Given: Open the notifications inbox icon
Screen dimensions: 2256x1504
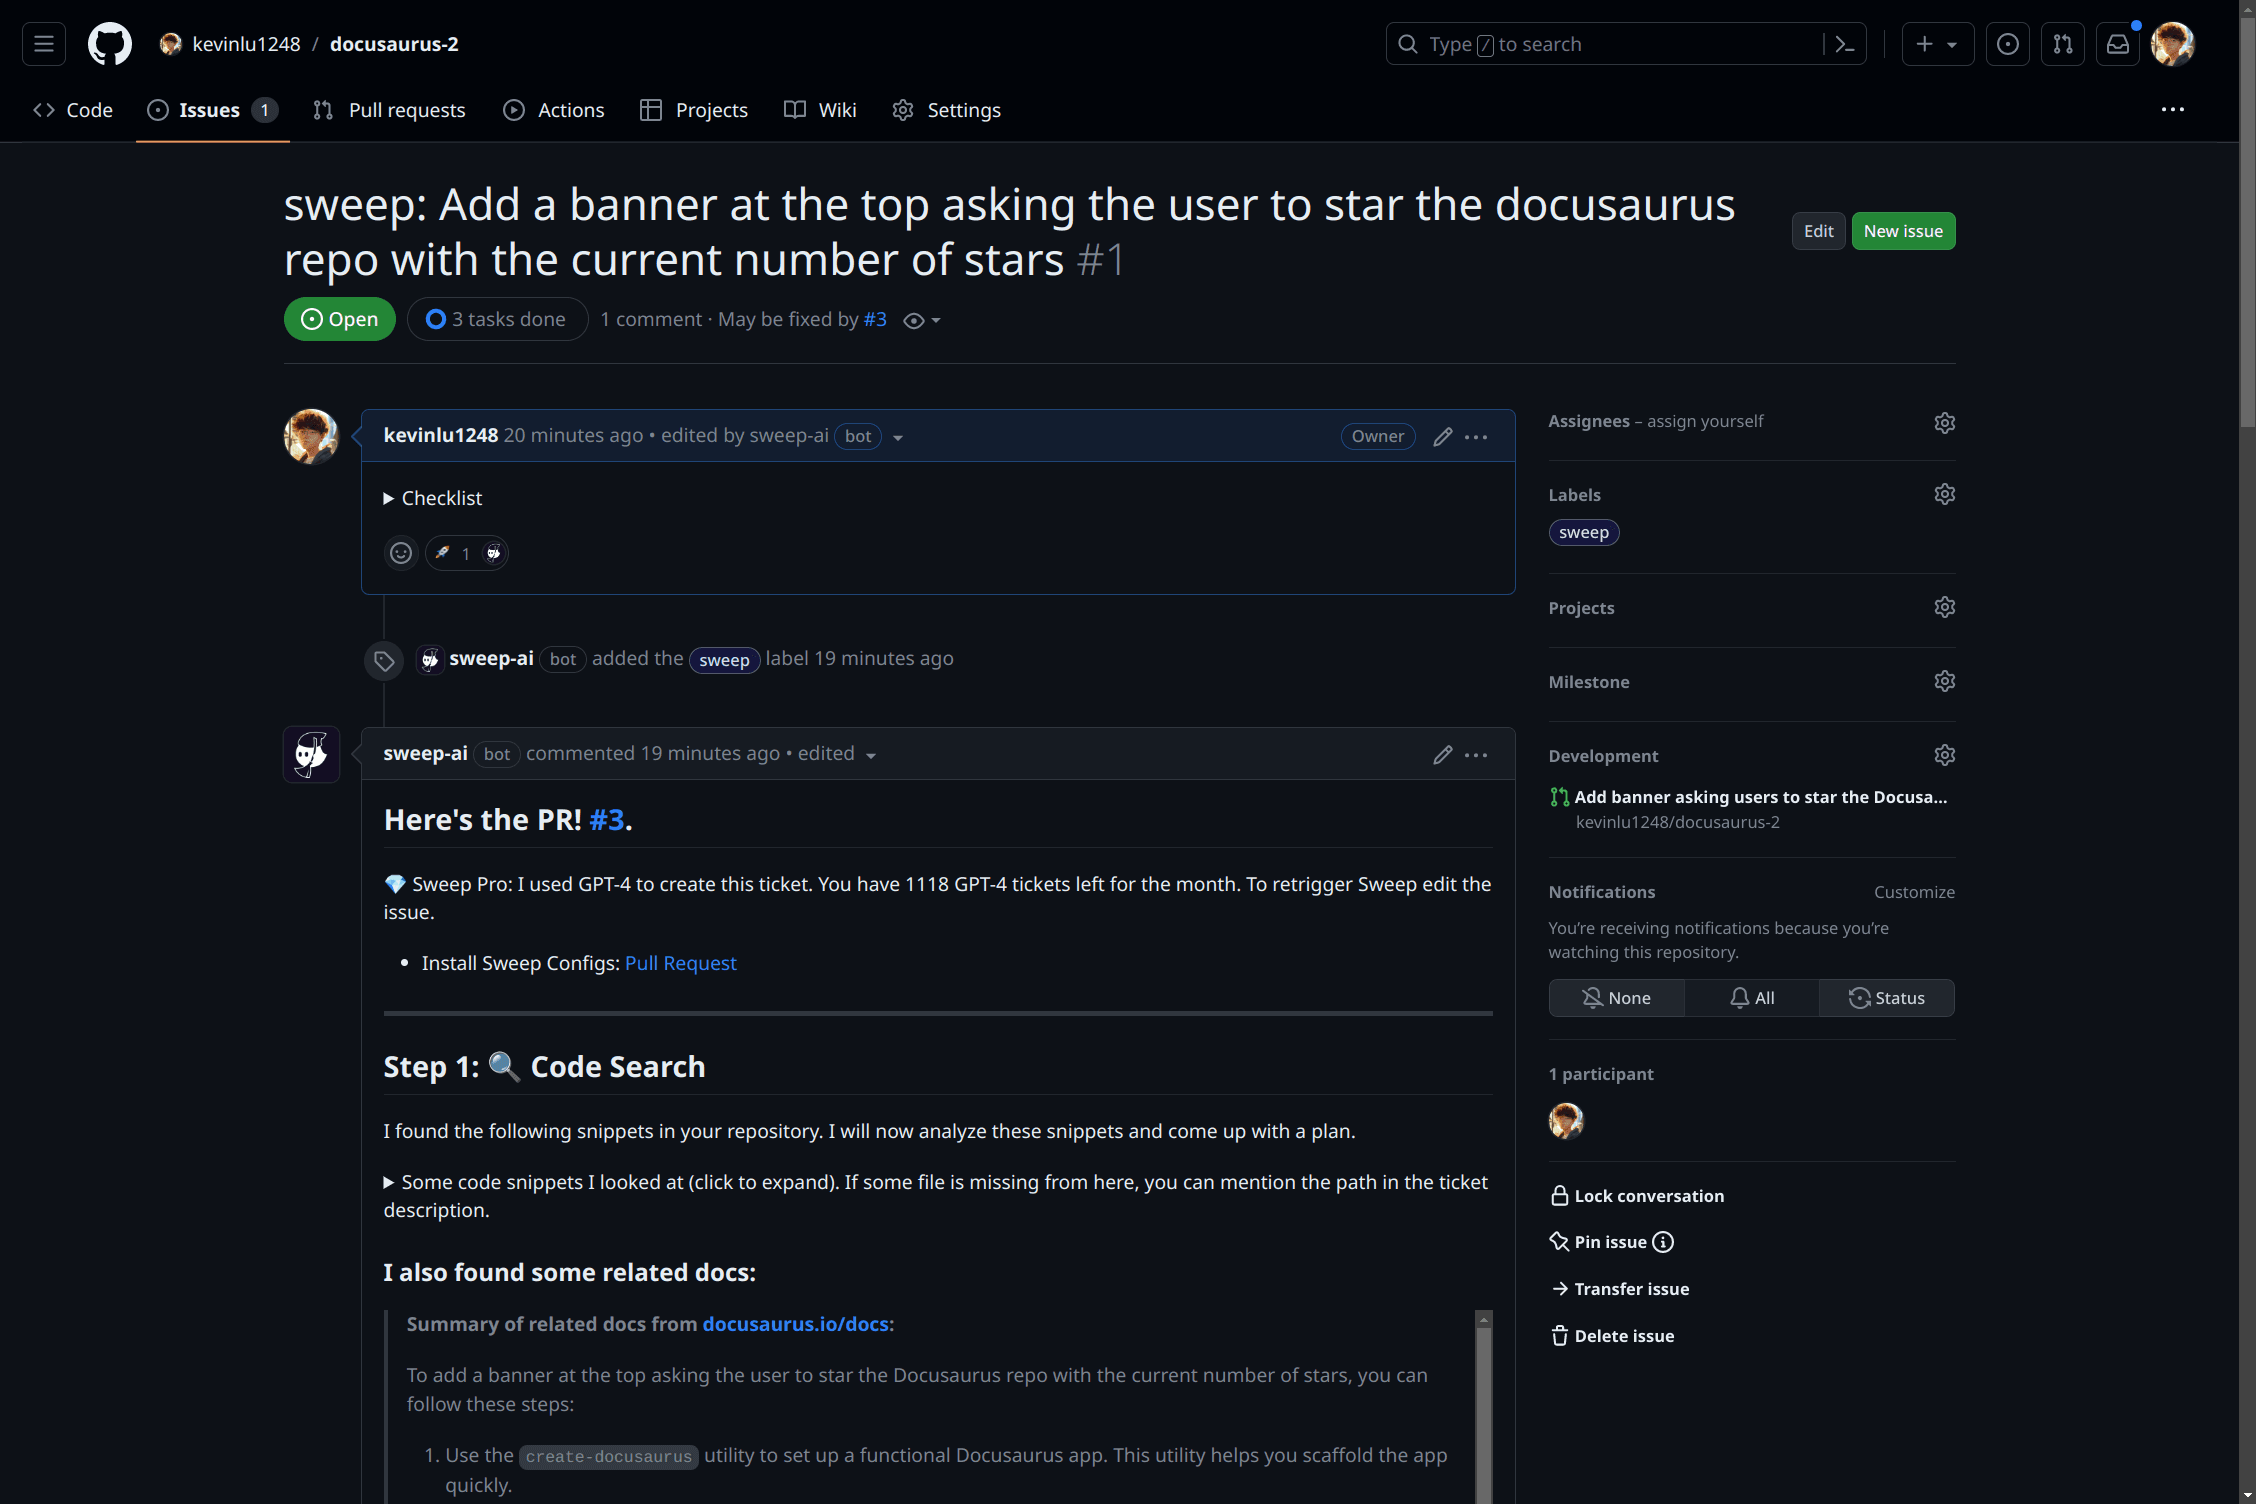Looking at the screenshot, I should 2117,44.
